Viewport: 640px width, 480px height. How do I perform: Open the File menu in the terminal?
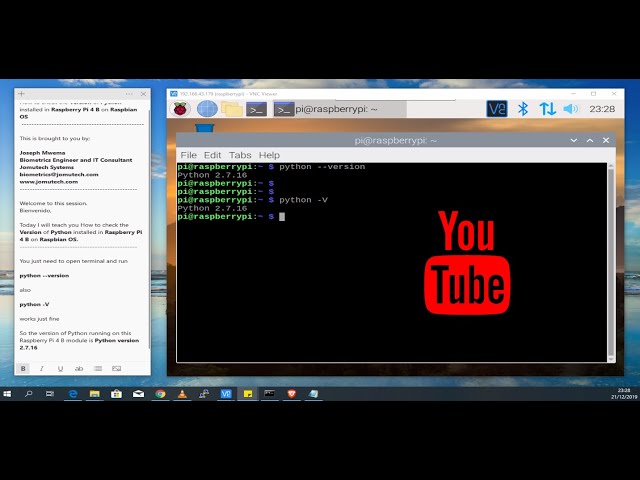pos(189,155)
